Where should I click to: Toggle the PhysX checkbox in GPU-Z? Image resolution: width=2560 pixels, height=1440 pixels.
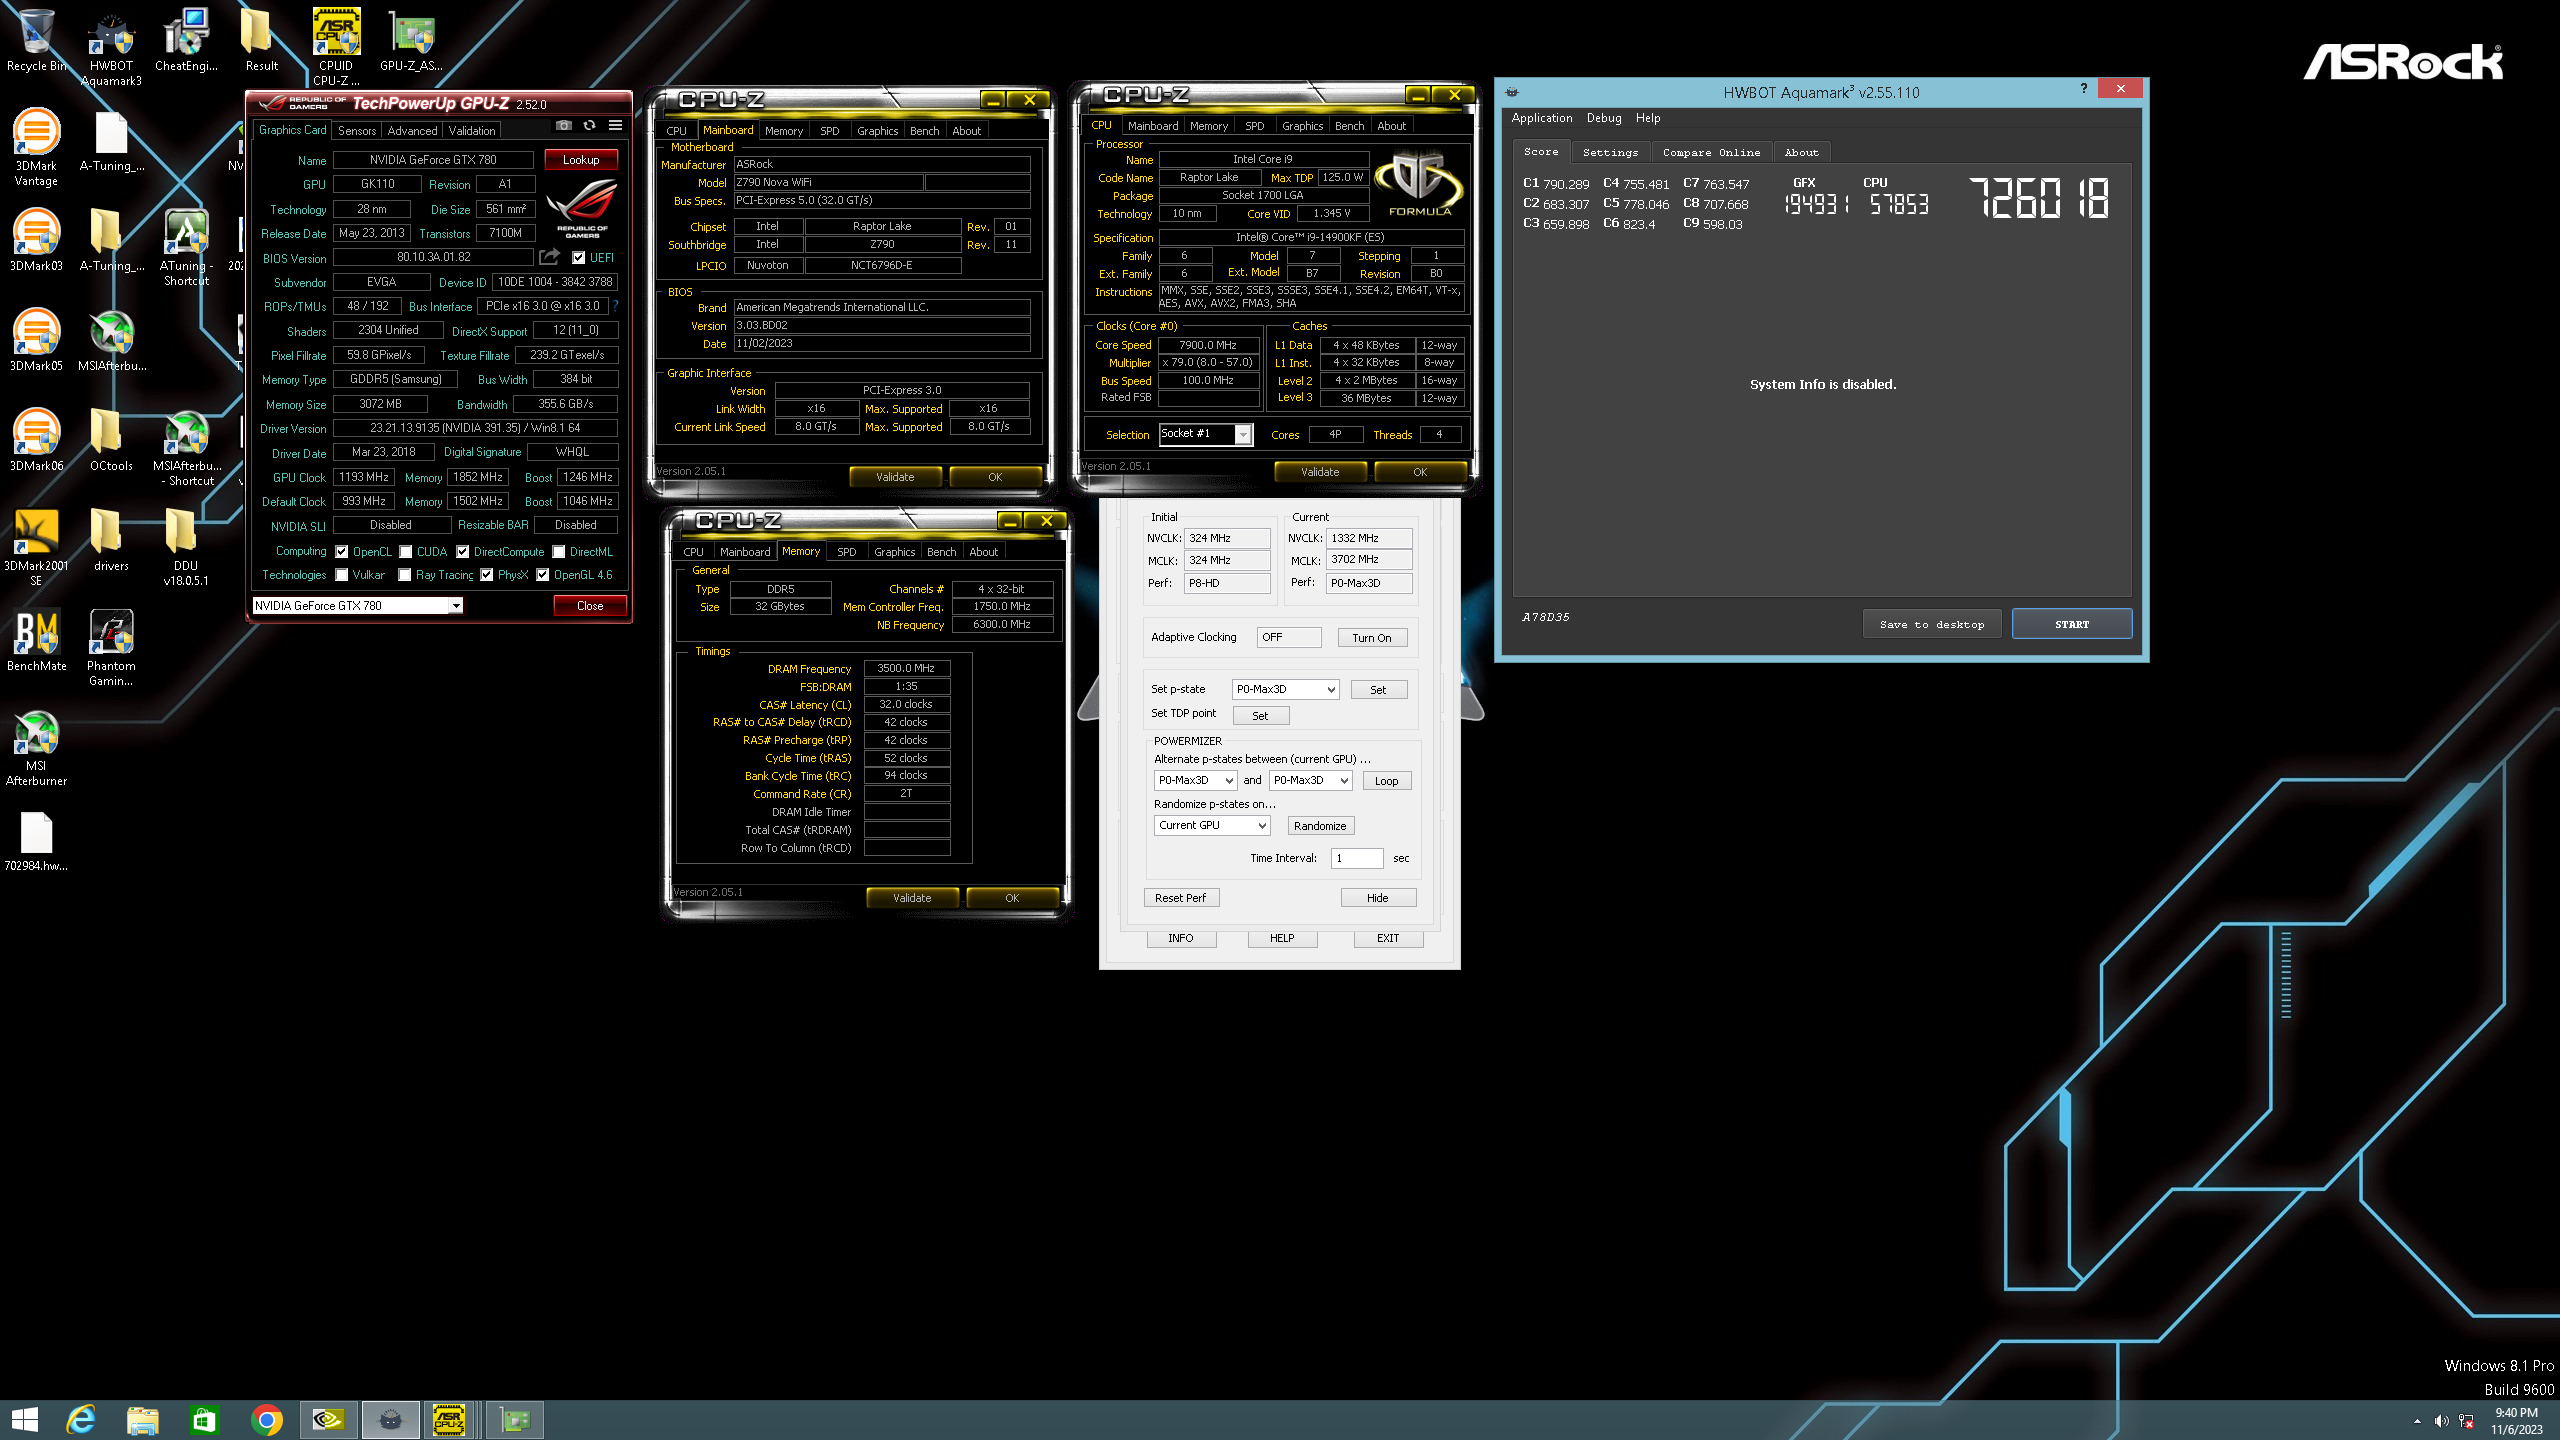click(x=487, y=575)
